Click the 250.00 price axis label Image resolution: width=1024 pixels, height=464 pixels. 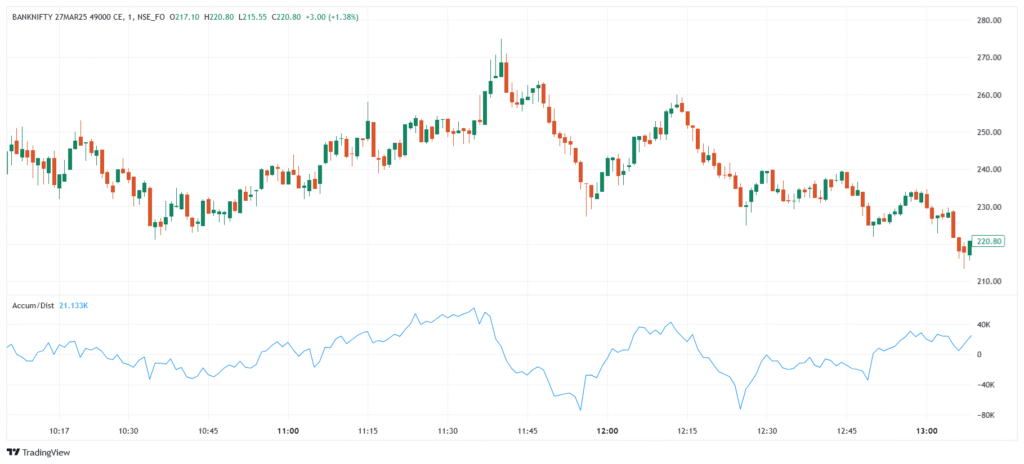pyautogui.click(x=990, y=132)
